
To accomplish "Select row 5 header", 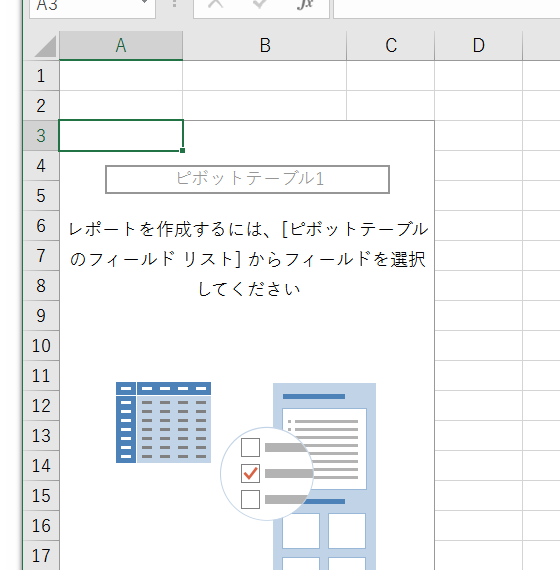I will (41, 196).
